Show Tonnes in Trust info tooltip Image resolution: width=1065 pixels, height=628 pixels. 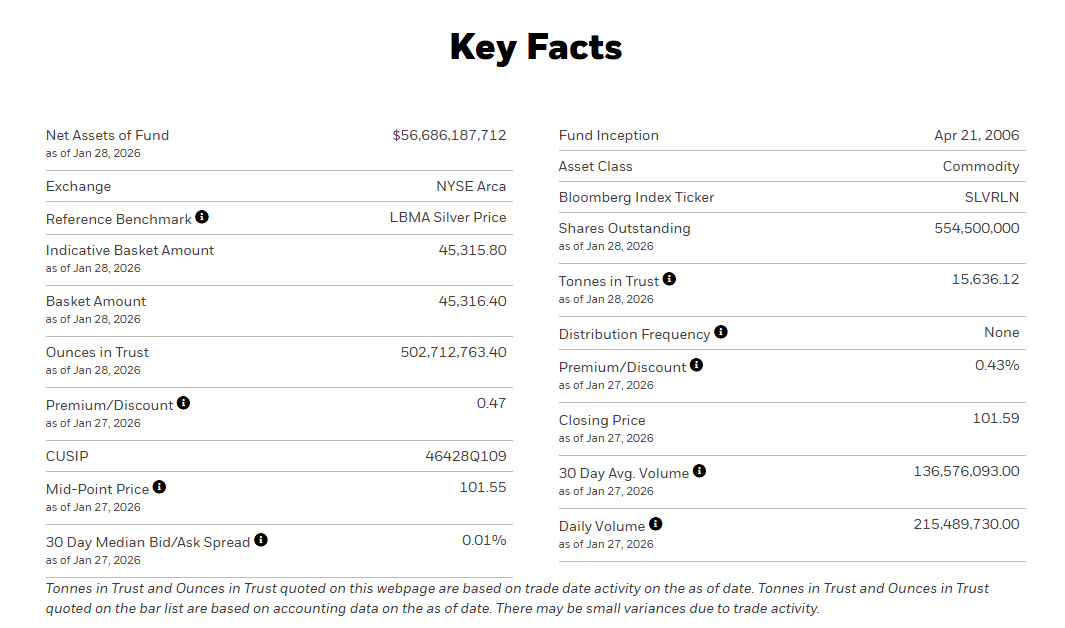tap(669, 279)
